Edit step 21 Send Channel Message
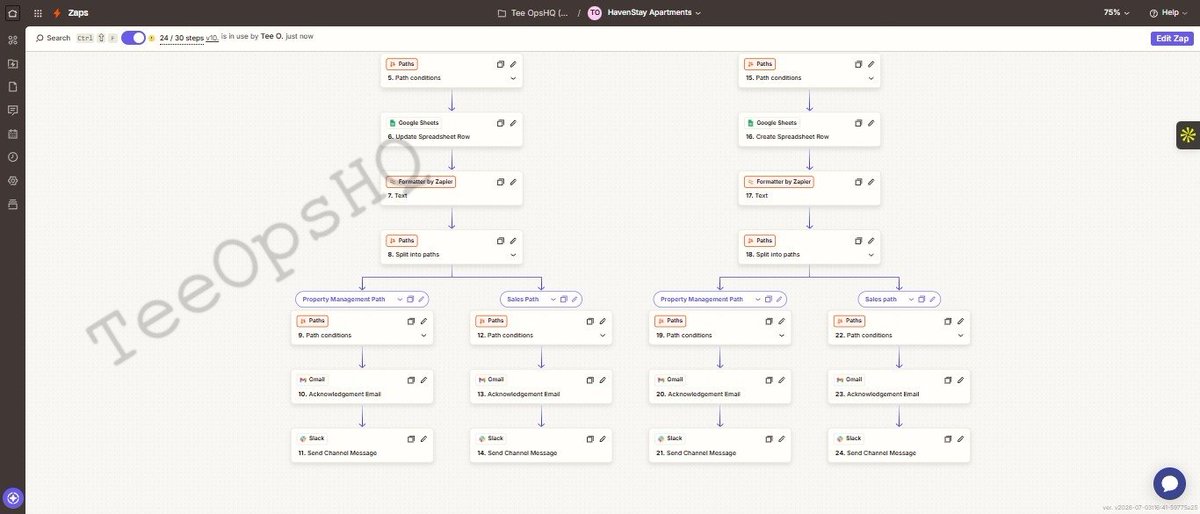This screenshot has width=1200, height=514. [x=782, y=439]
